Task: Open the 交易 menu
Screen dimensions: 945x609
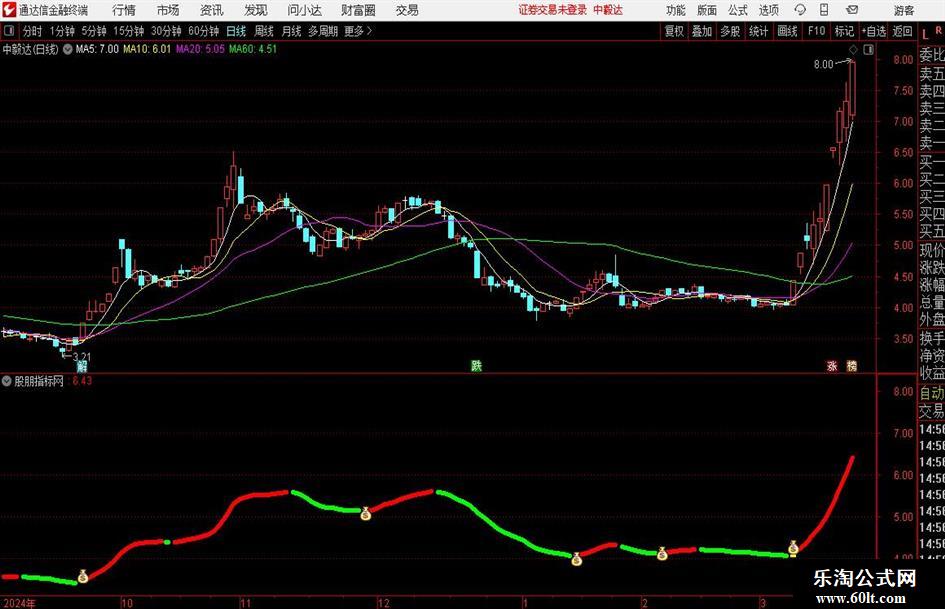Action: (407, 10)
